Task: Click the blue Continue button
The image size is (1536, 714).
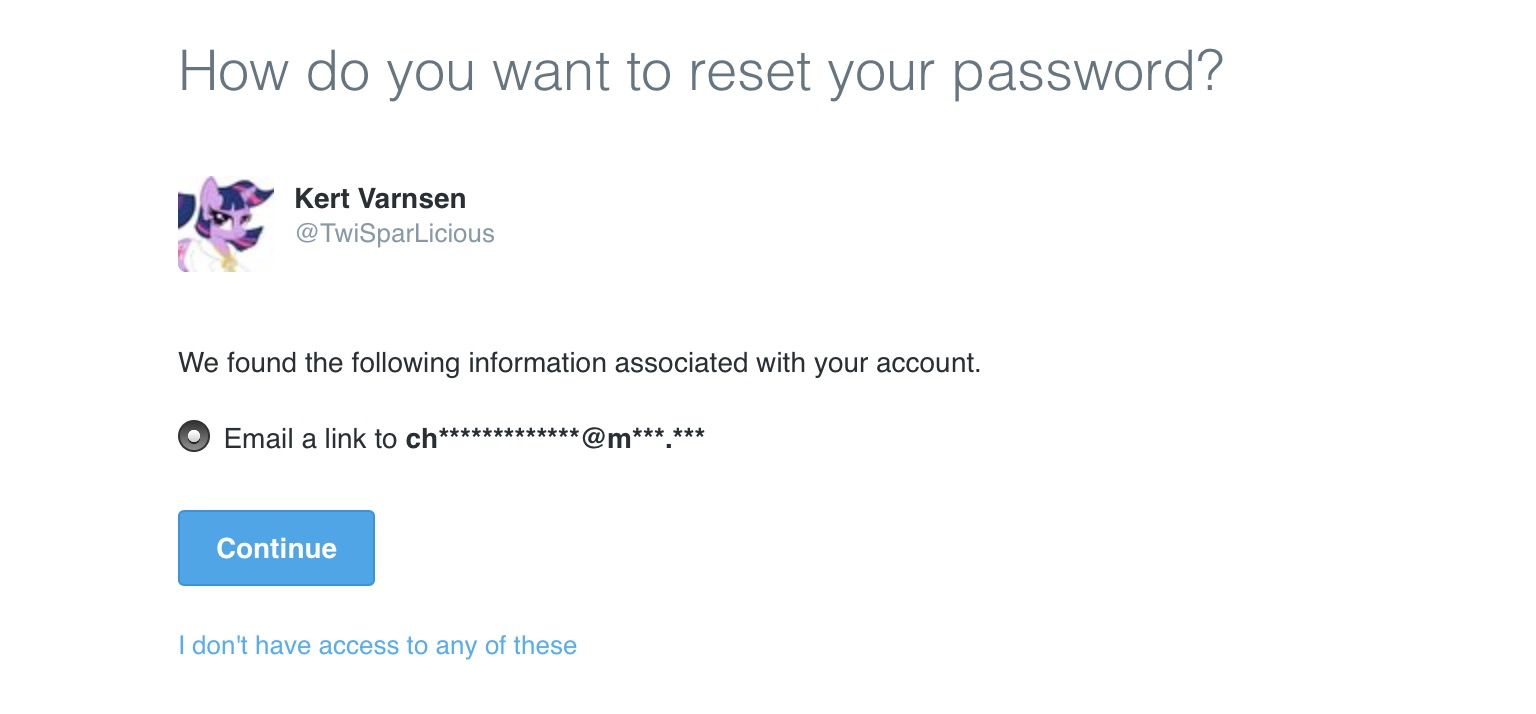Action: click(276, 548)
